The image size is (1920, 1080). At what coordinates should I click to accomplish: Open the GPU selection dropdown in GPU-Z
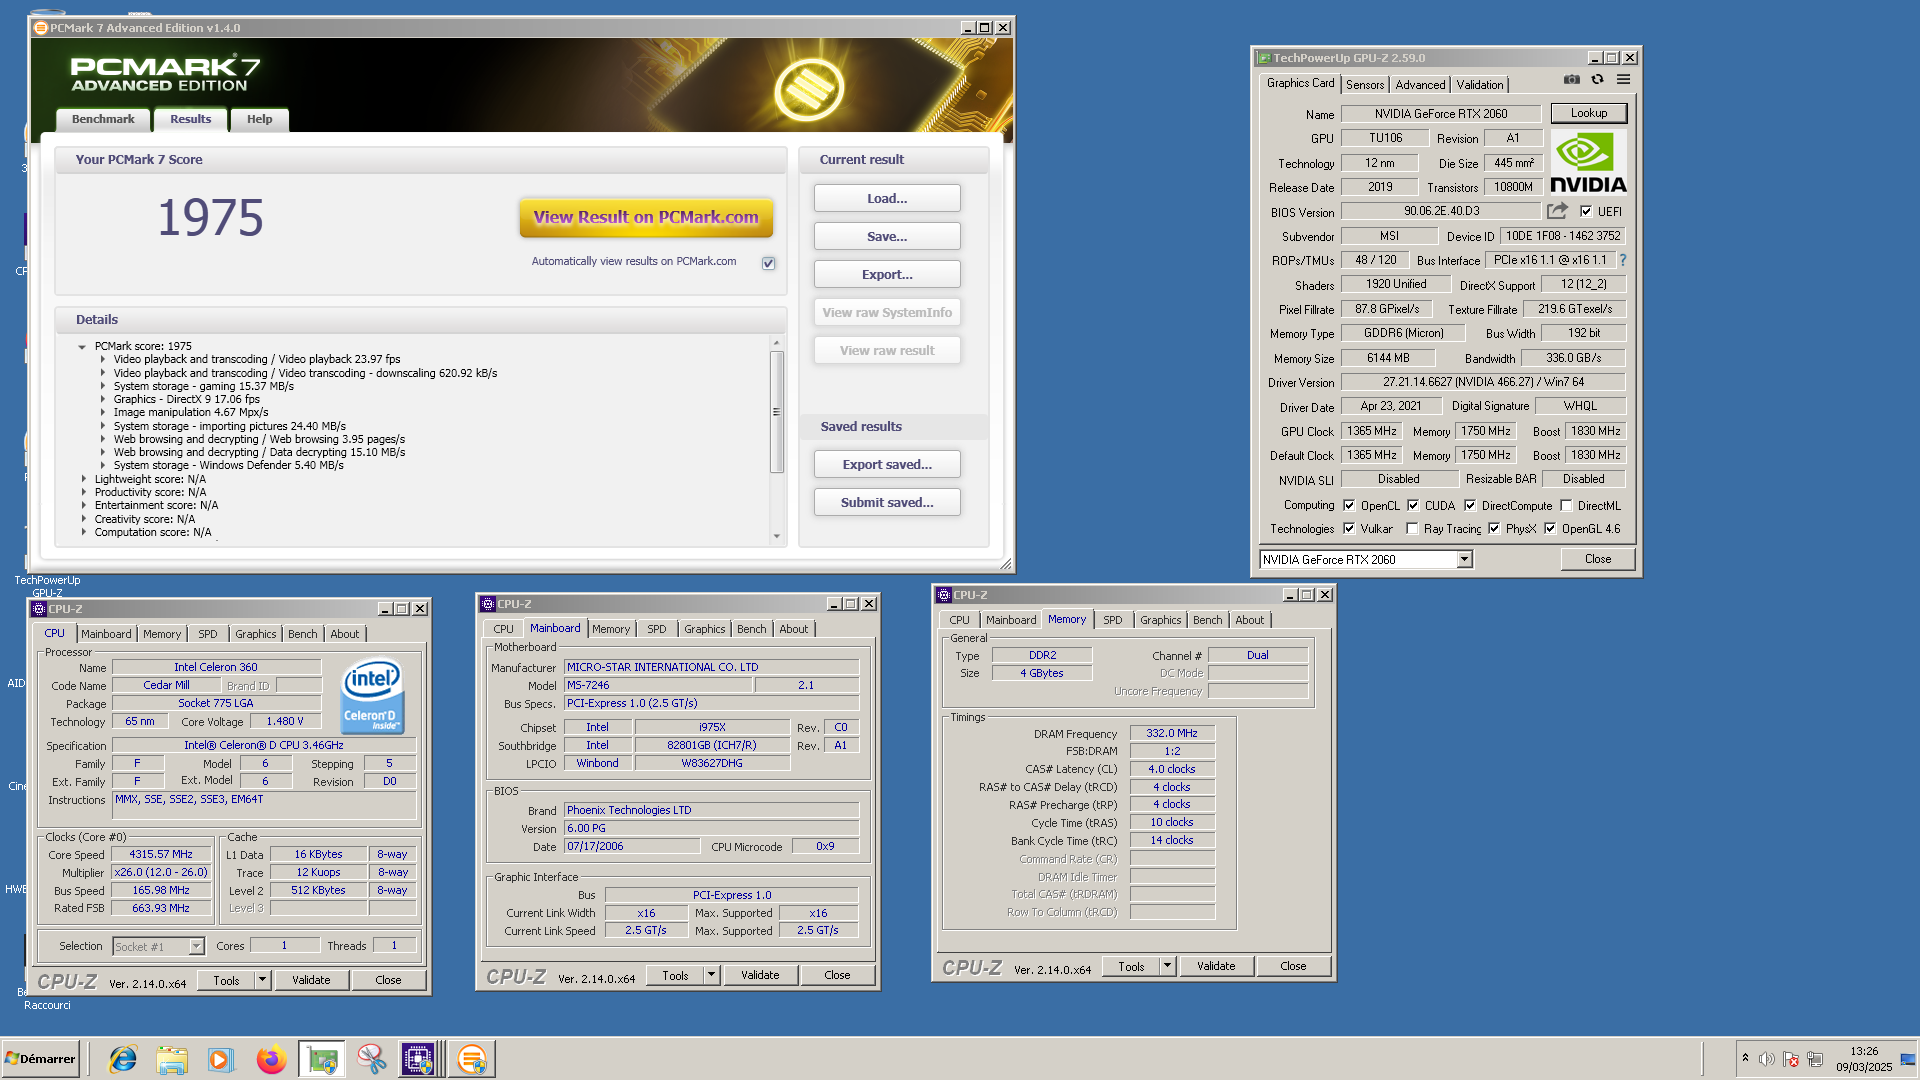pos(1464,560)
